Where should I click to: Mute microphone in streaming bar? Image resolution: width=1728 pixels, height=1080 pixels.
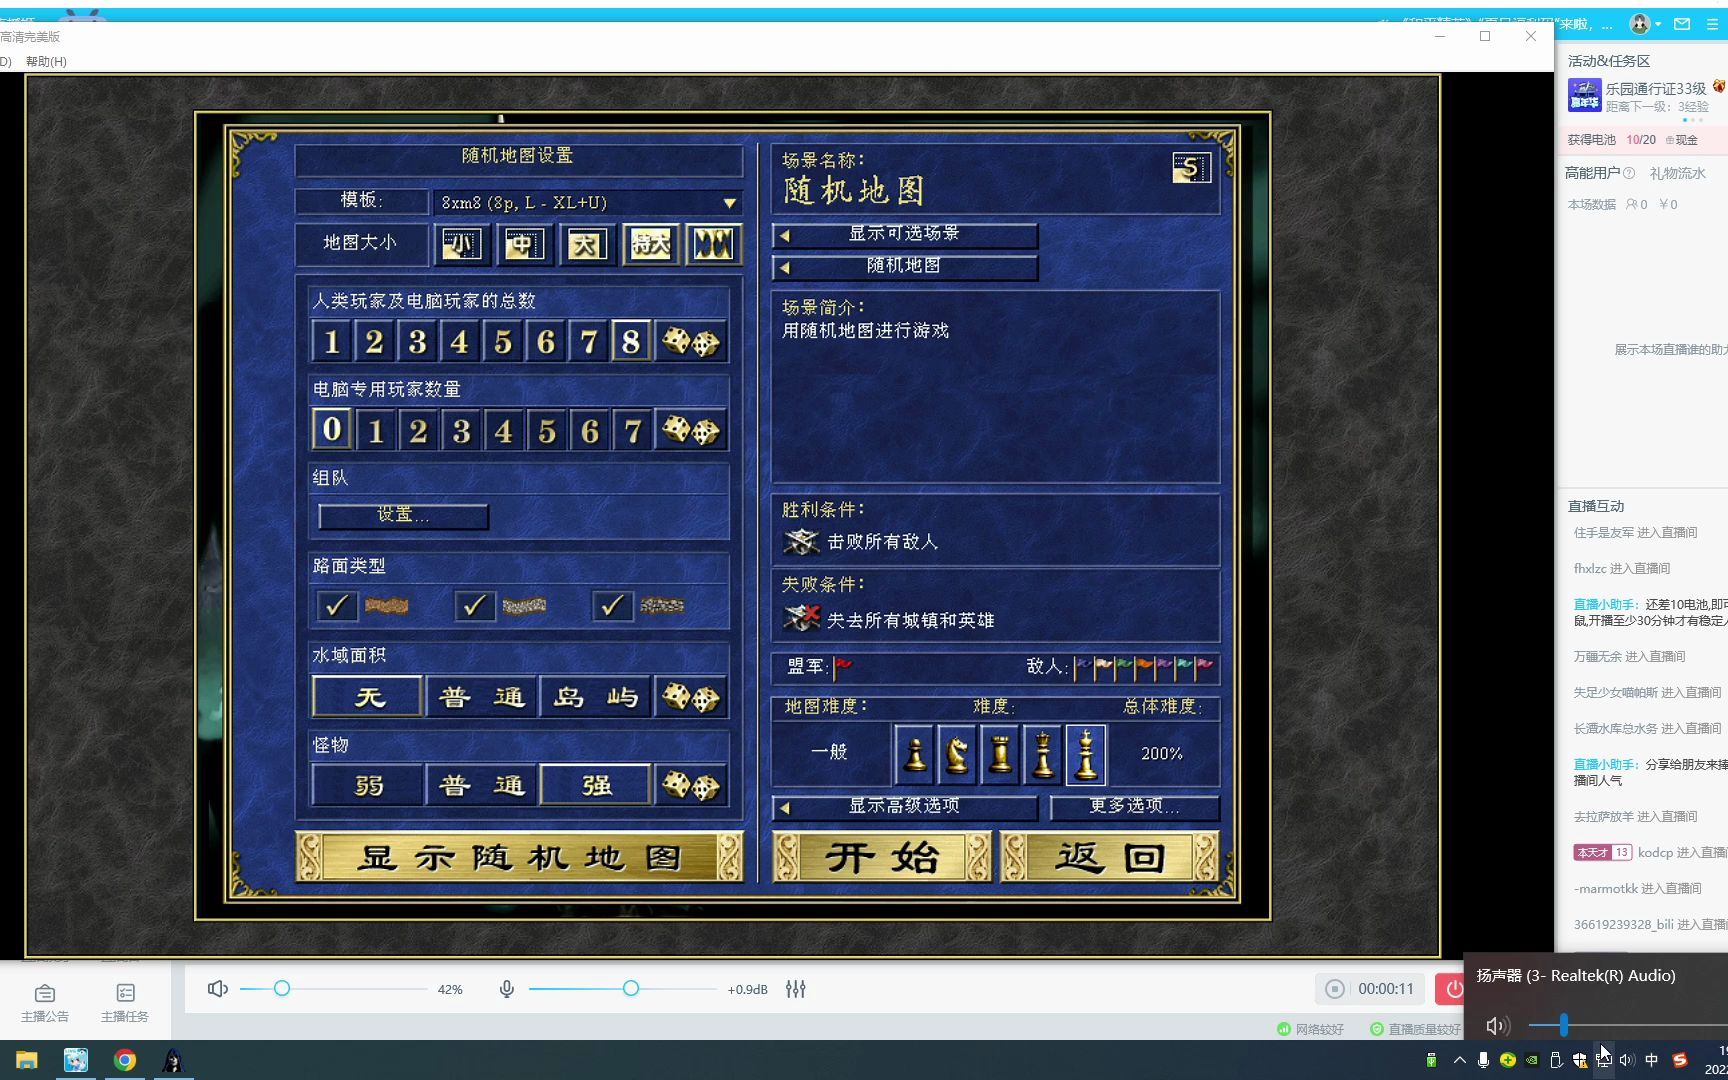coord(507,989)
